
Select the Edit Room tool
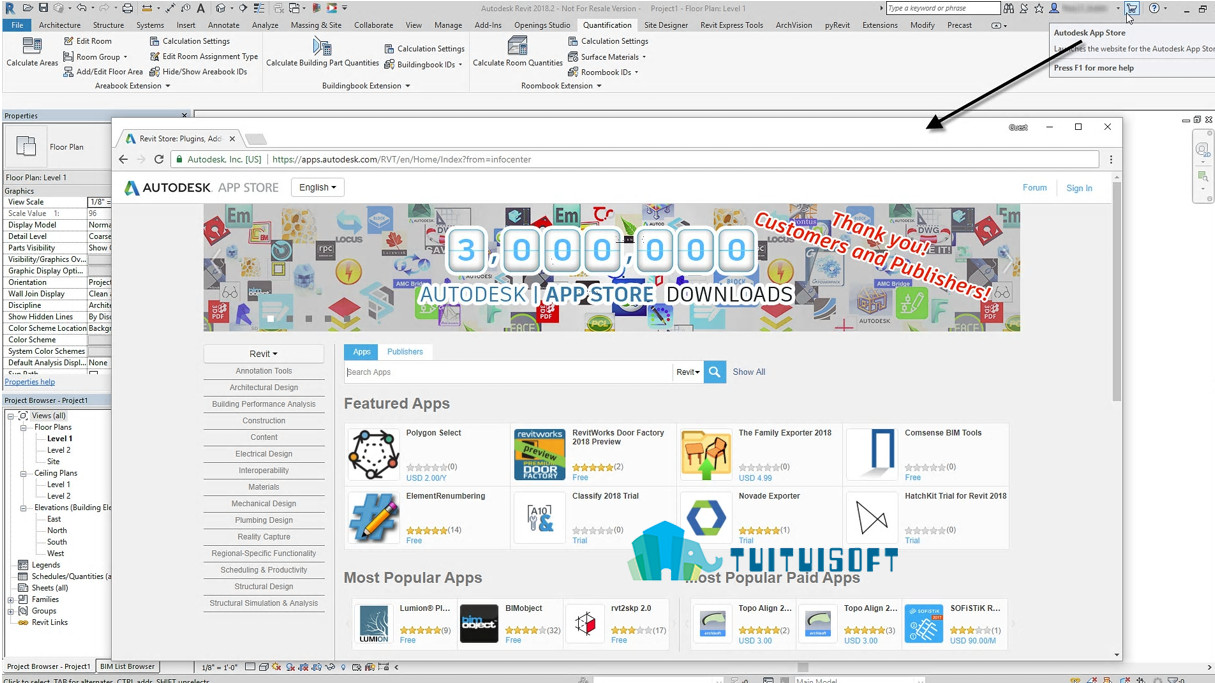[x=87, y=41]
